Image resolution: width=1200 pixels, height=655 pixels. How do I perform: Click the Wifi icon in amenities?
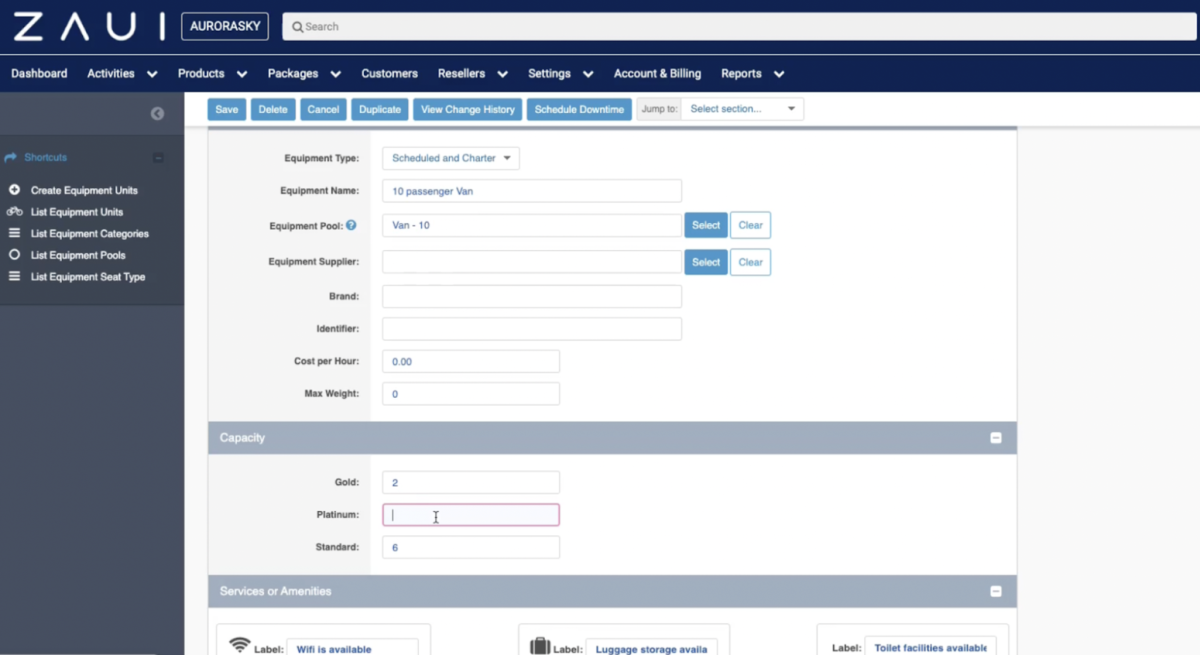[240, 645]
